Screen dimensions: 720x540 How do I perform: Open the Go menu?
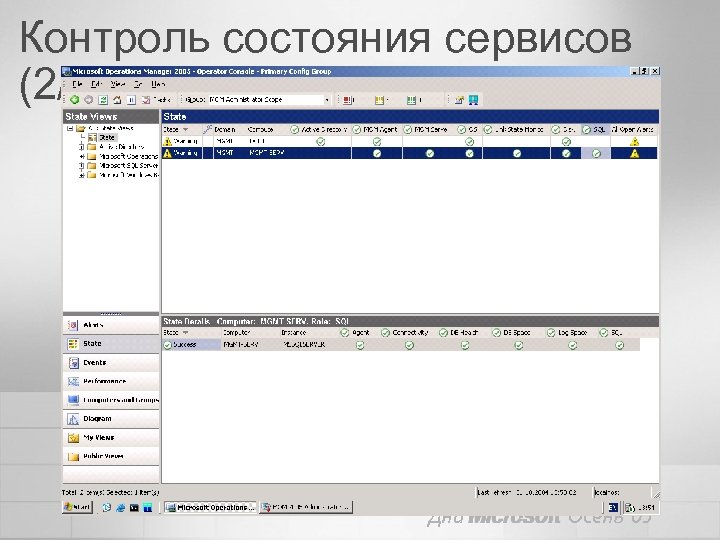pyautogui.click(x=138, y=84)
